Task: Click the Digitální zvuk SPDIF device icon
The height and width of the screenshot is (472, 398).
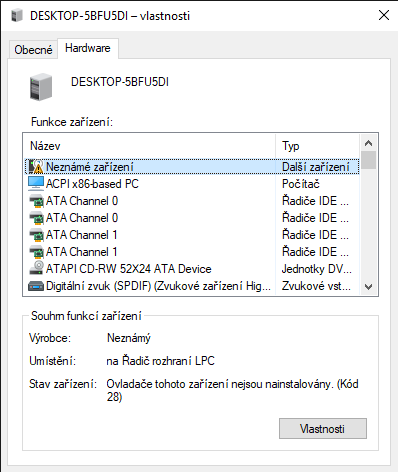Action: pyautogui.click(x=36, y=286)
